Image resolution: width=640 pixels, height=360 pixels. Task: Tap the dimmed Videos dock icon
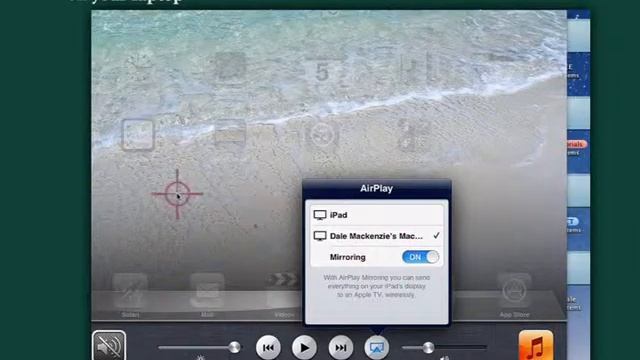pos(283,291)
